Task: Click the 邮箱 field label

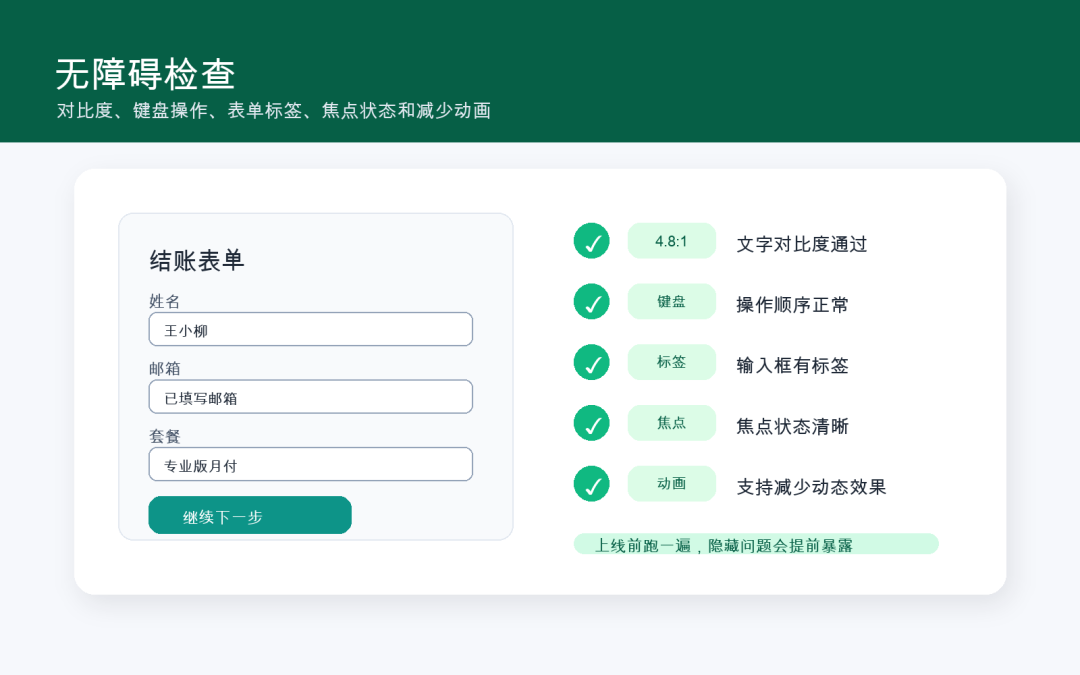Action: (x=165, y=368)
